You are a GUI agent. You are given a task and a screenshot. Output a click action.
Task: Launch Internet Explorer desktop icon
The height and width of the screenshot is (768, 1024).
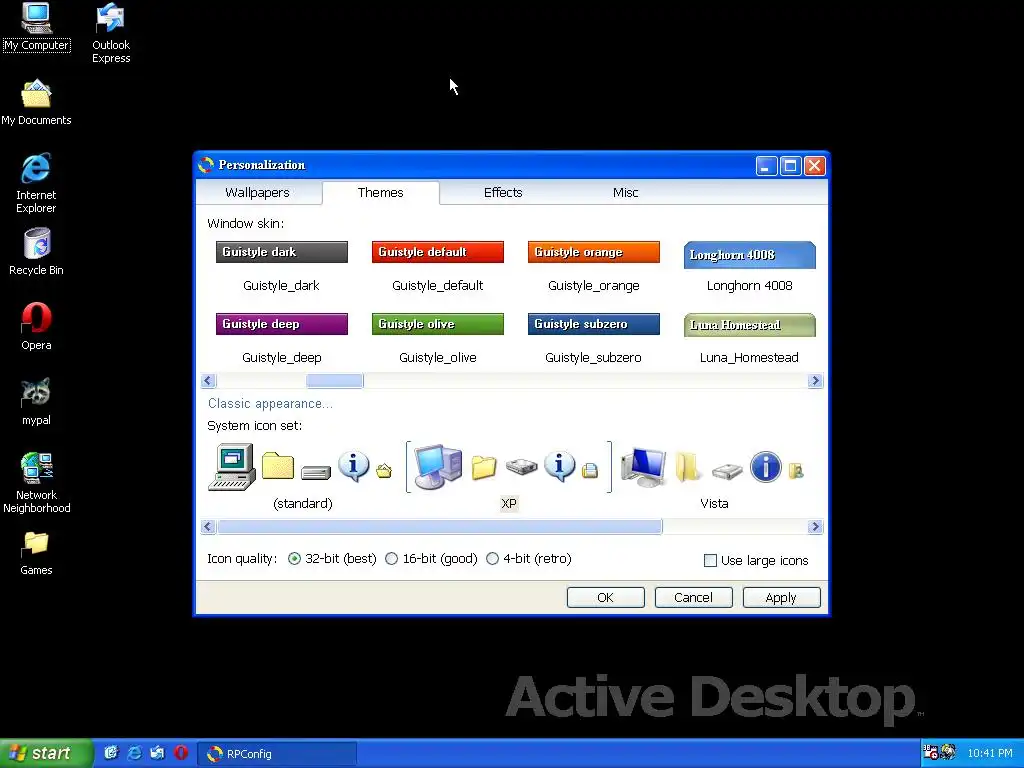point(36,184)
